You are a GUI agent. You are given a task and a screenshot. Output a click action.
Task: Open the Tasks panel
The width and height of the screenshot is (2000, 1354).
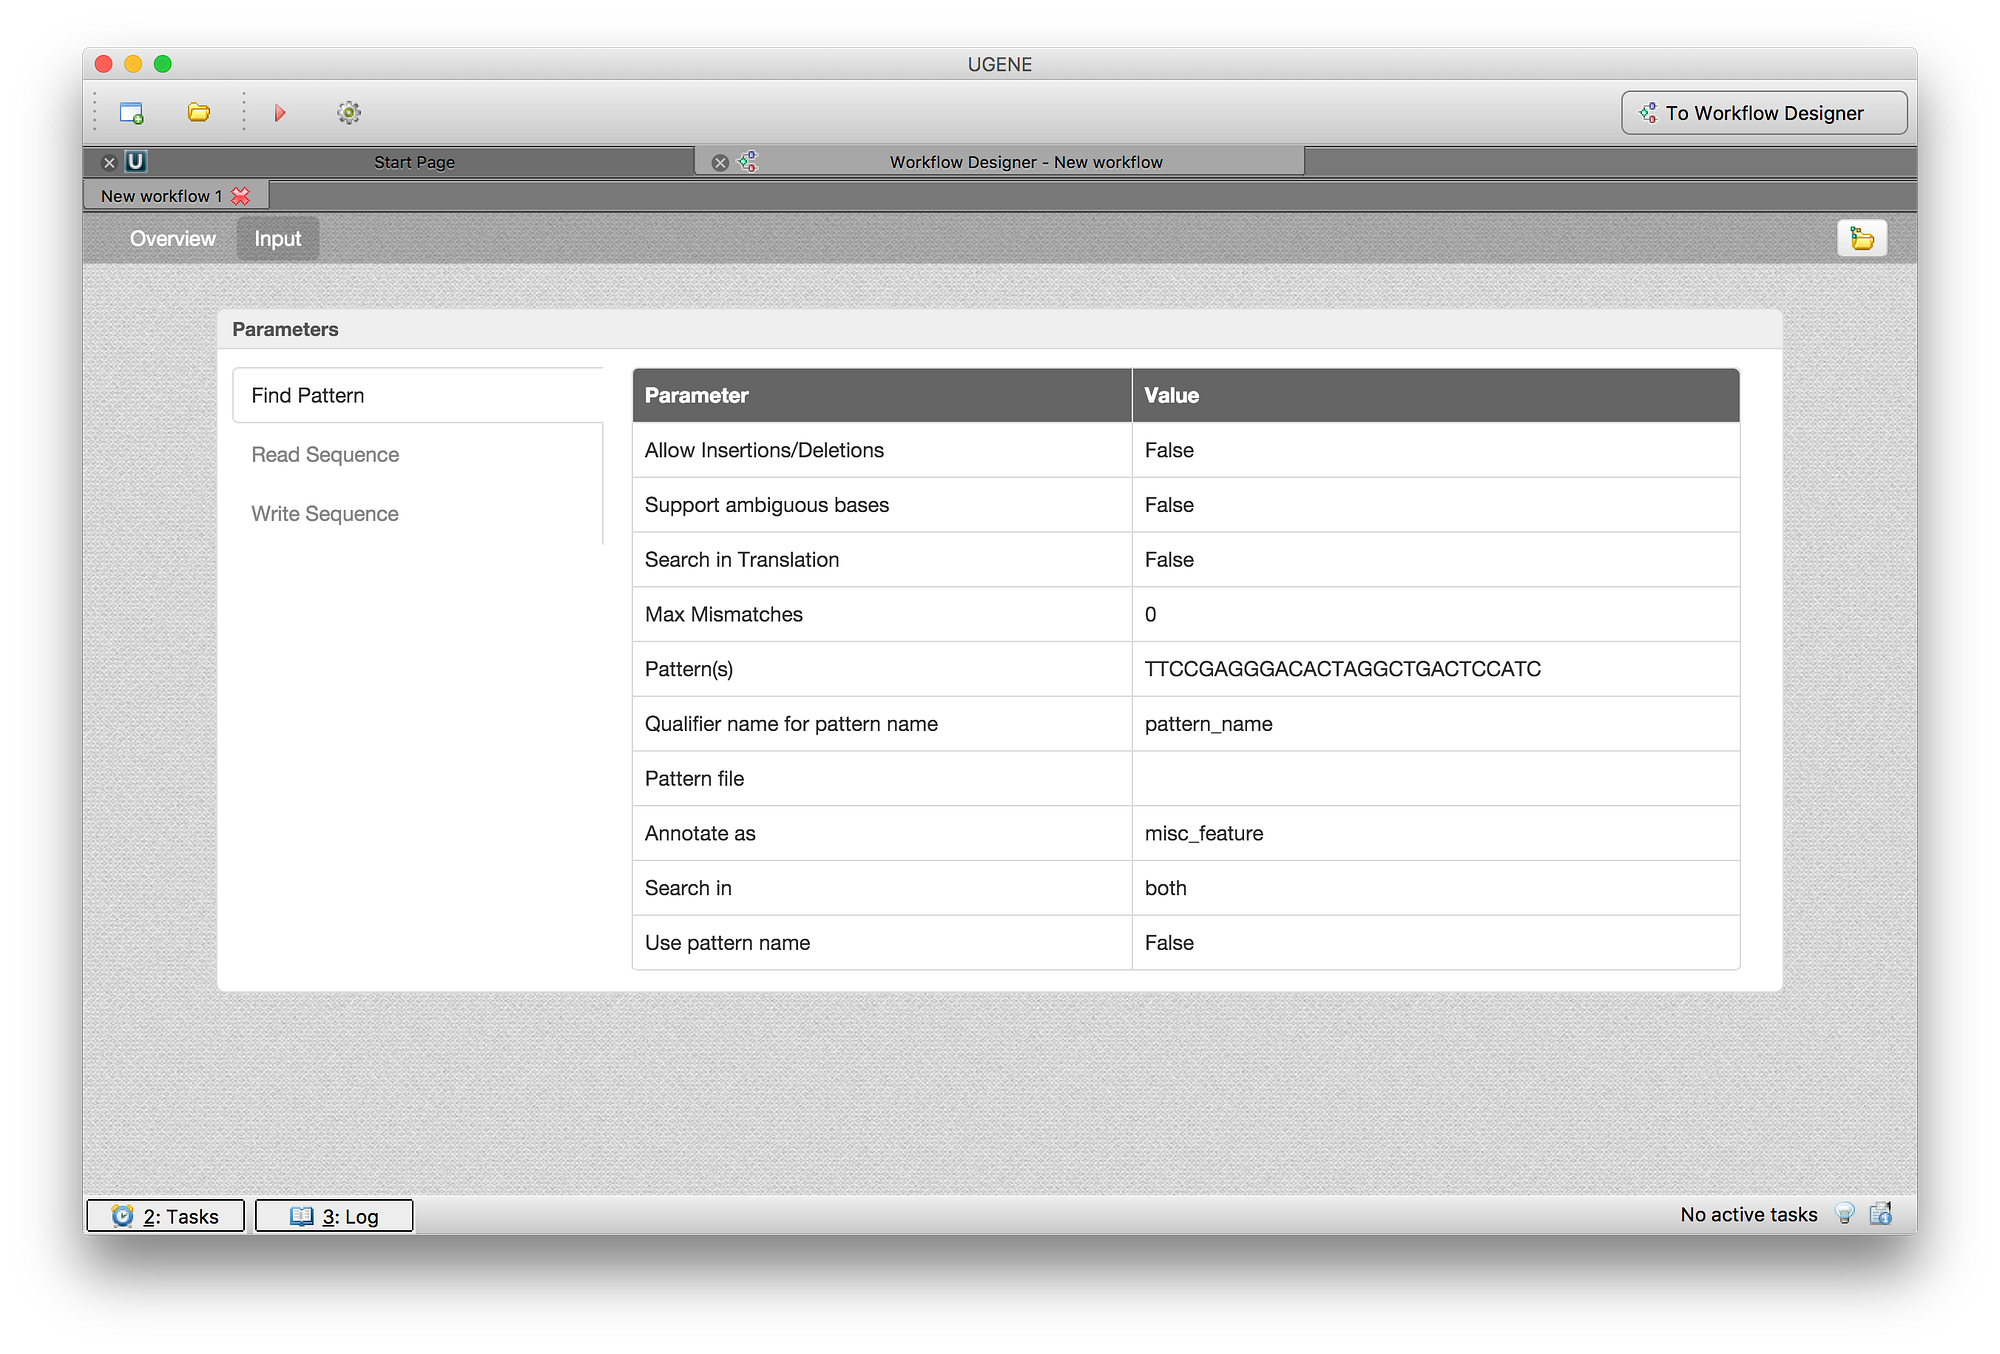166,1216
